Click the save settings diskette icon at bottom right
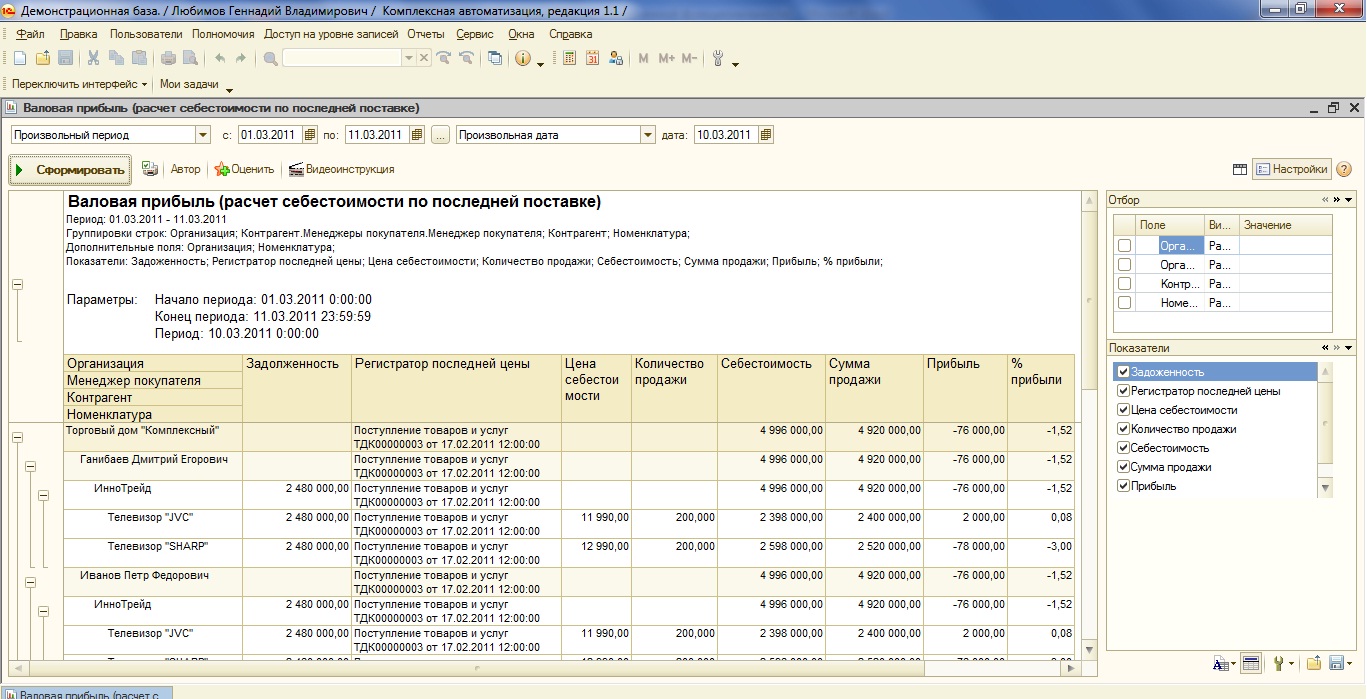 click(x=1336, y=662)
